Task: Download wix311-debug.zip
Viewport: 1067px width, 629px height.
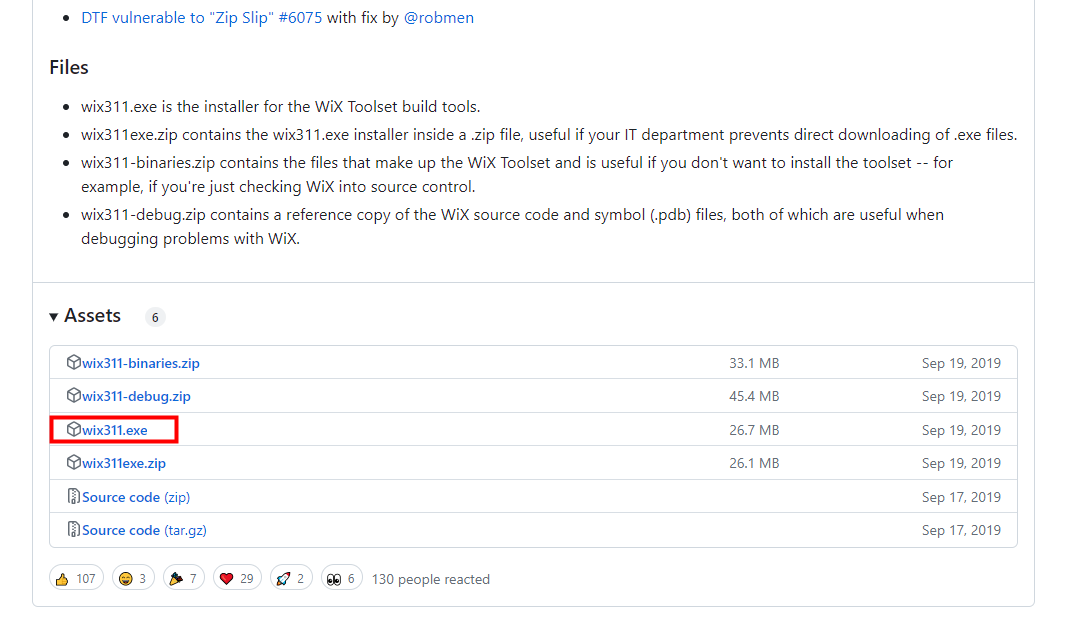Action: pyautogui.click(x=136, y=396)
